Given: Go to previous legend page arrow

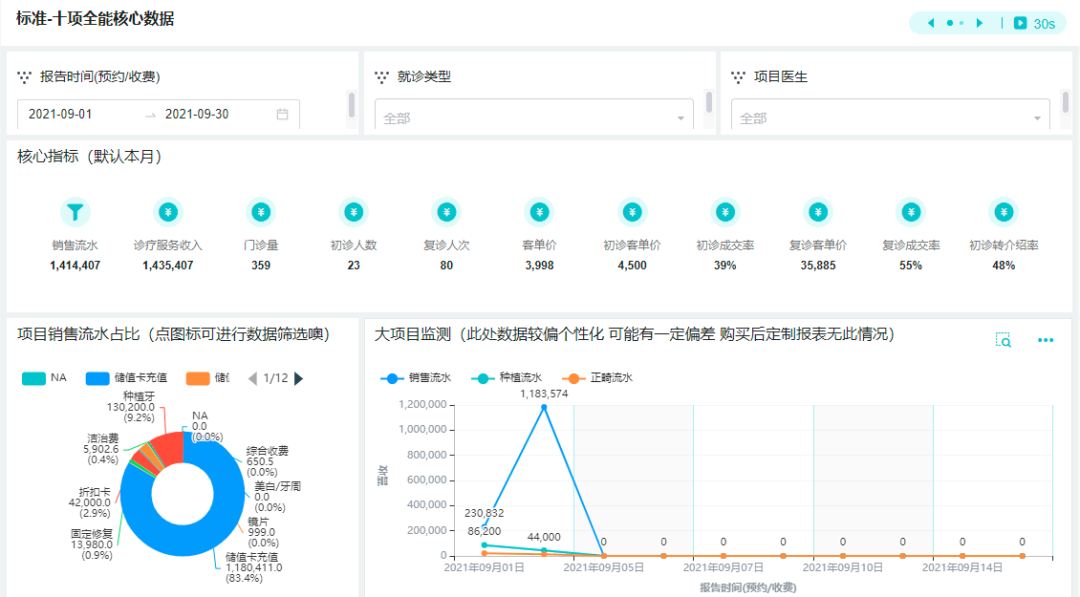Looking at the screenshot, I should pos(252,378).
